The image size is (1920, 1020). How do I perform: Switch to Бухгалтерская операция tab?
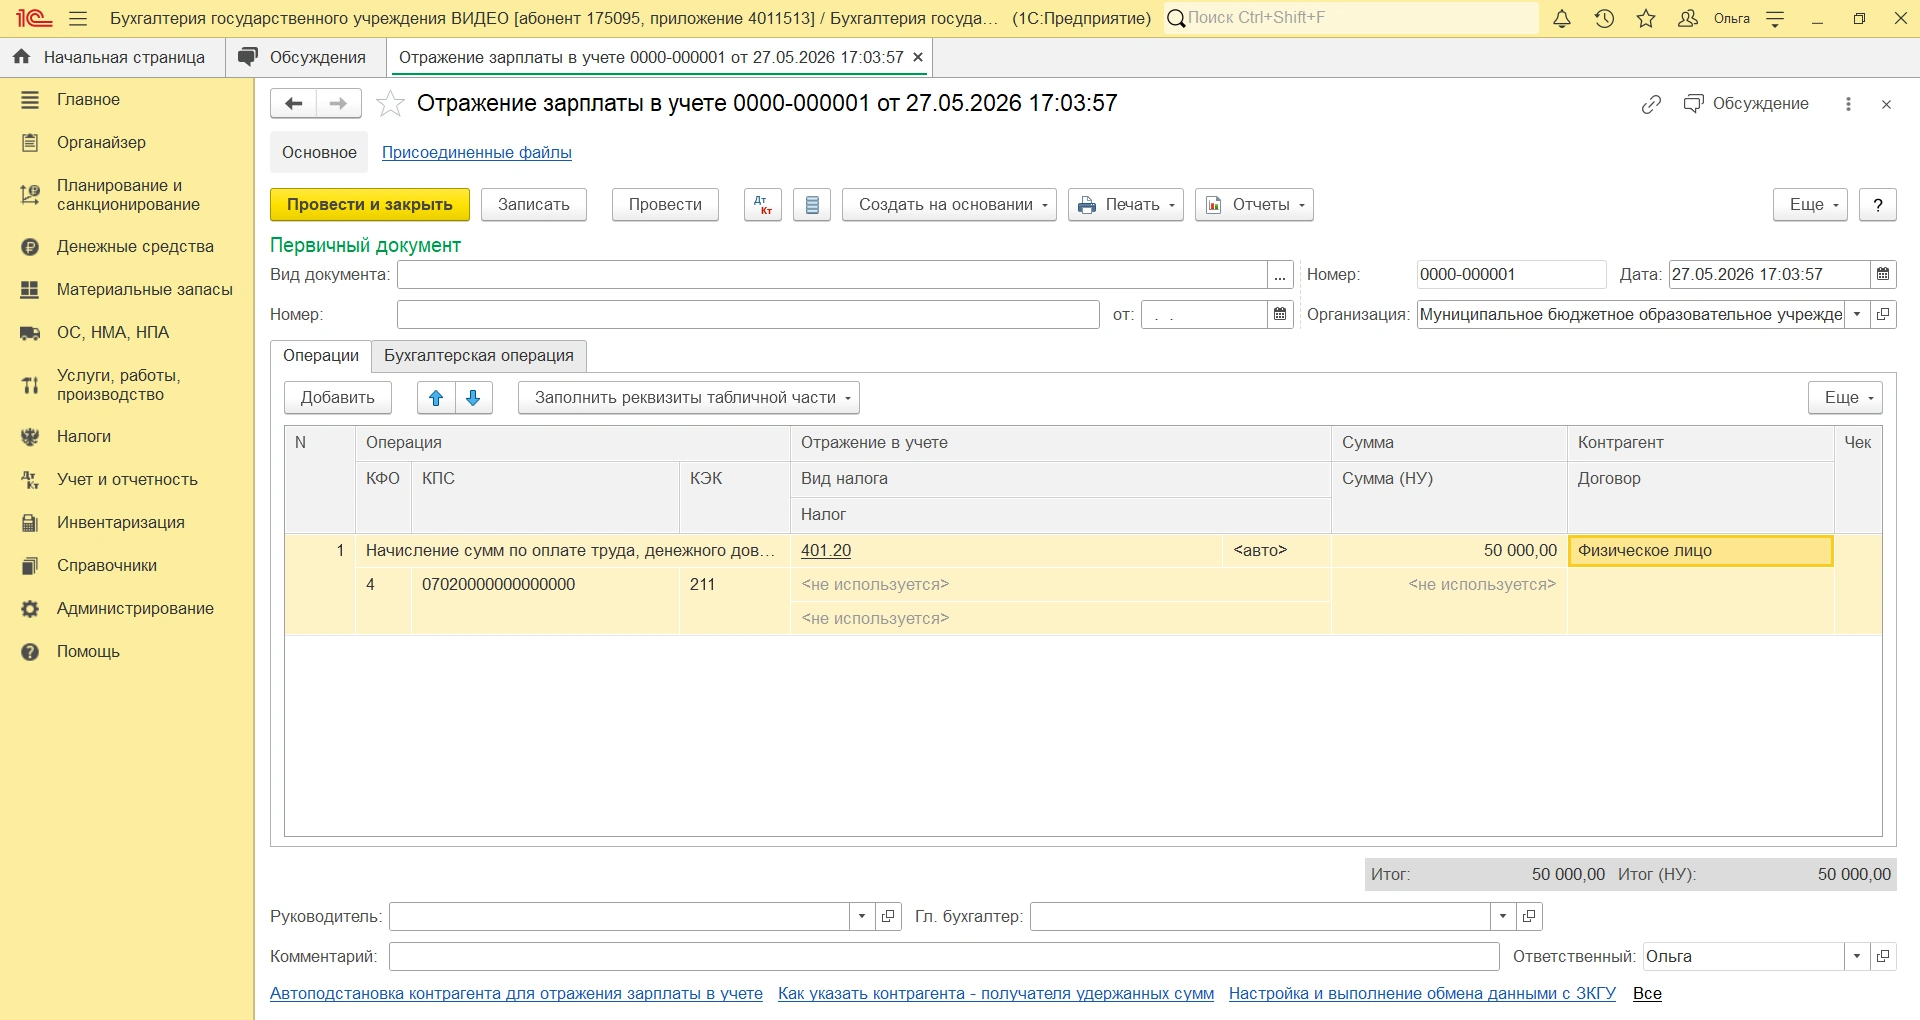point(479,356)
